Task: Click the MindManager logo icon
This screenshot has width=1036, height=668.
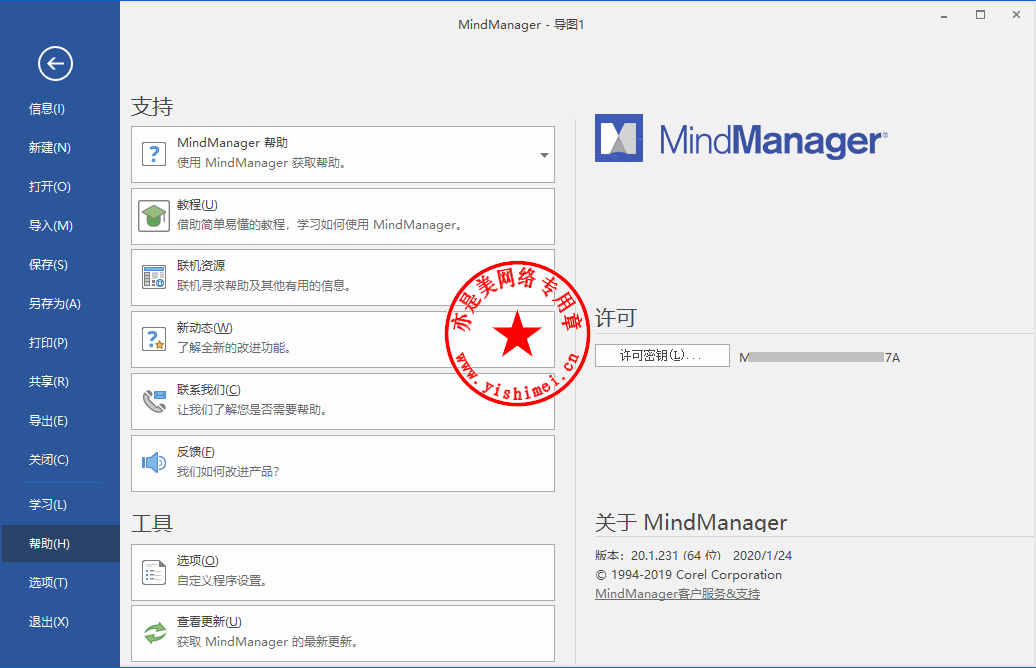Action: 618,138
